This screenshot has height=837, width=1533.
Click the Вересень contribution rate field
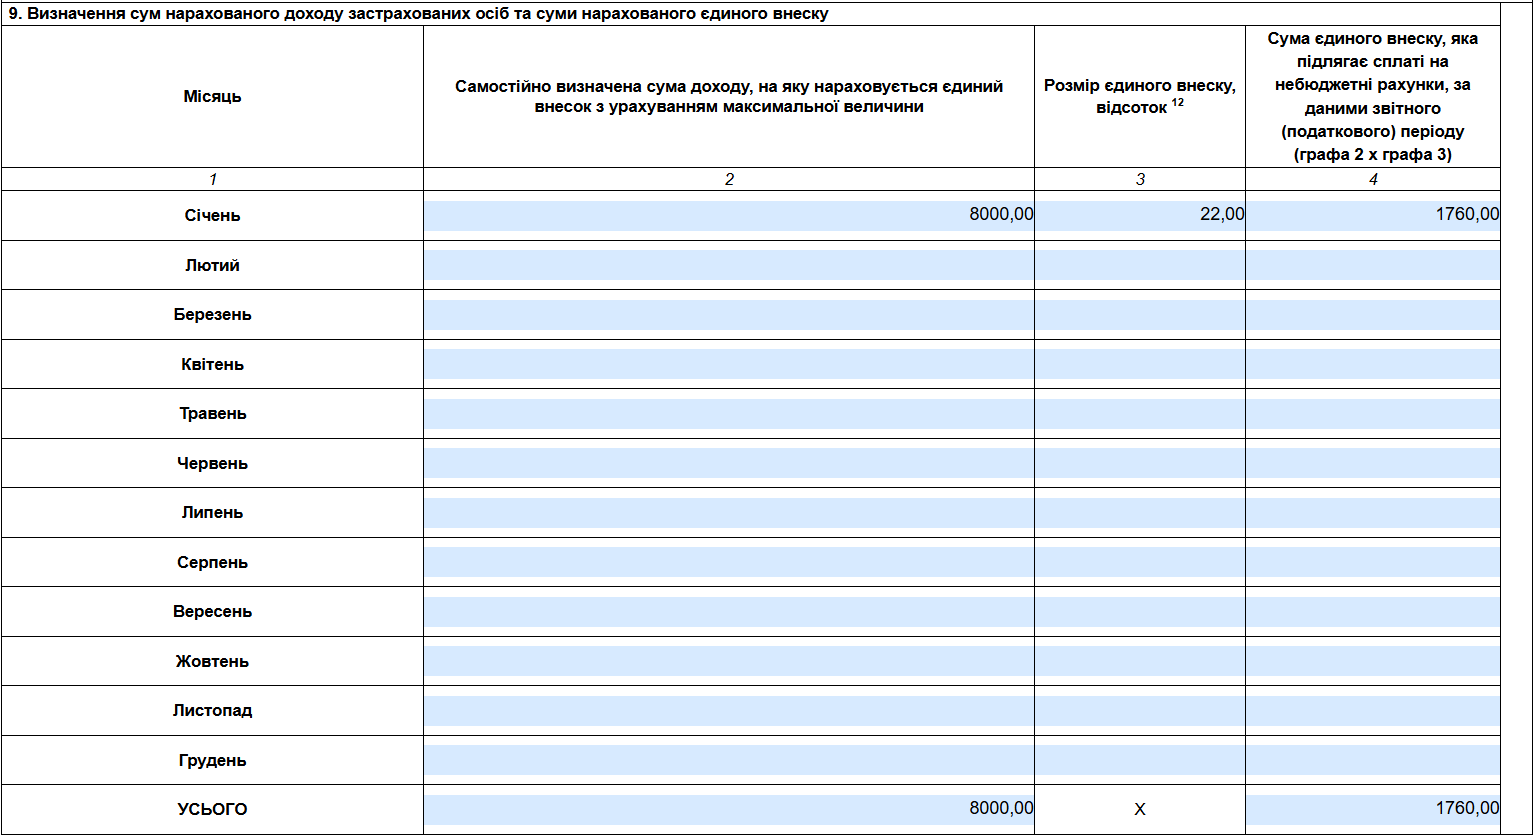1139,611
